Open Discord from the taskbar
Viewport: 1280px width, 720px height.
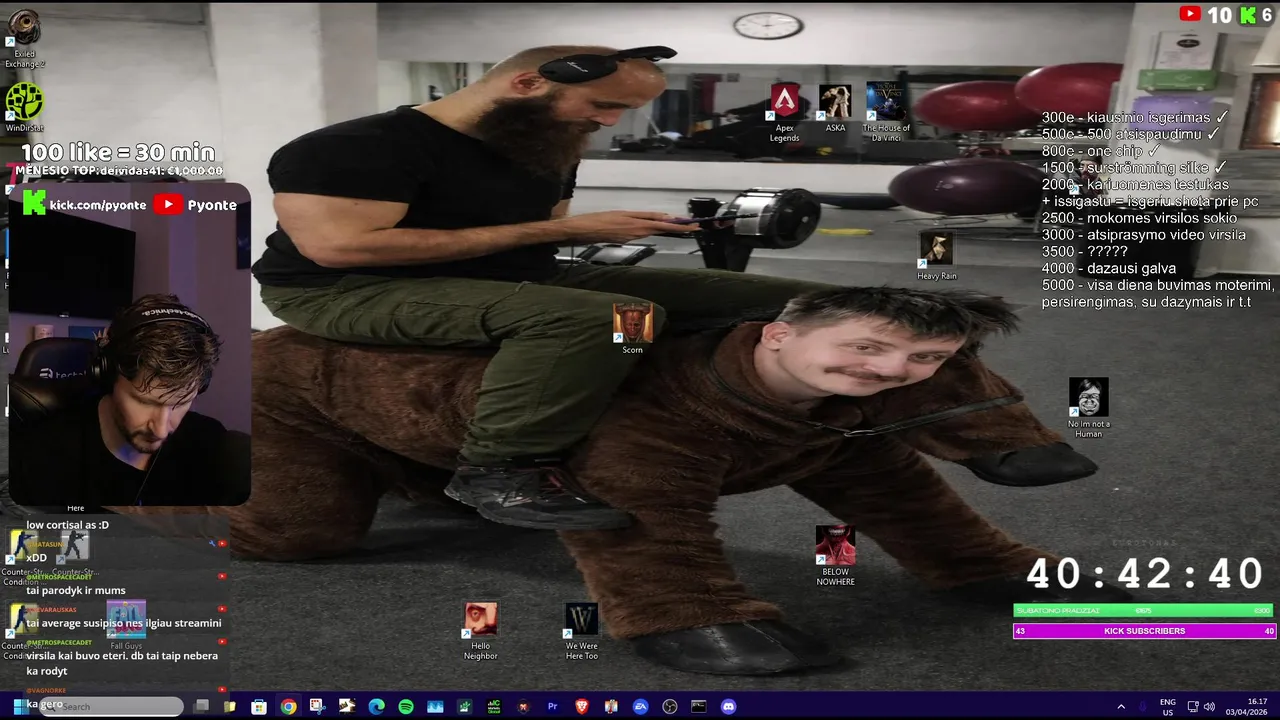coord(728,706)
